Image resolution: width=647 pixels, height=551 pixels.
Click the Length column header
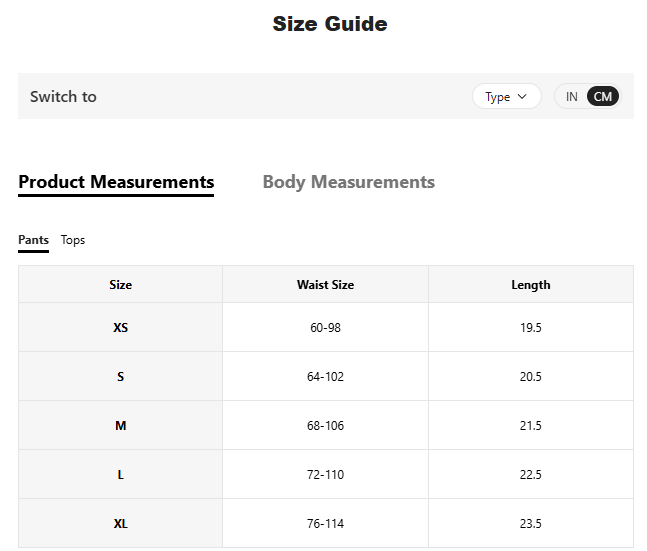pos(531,284)
